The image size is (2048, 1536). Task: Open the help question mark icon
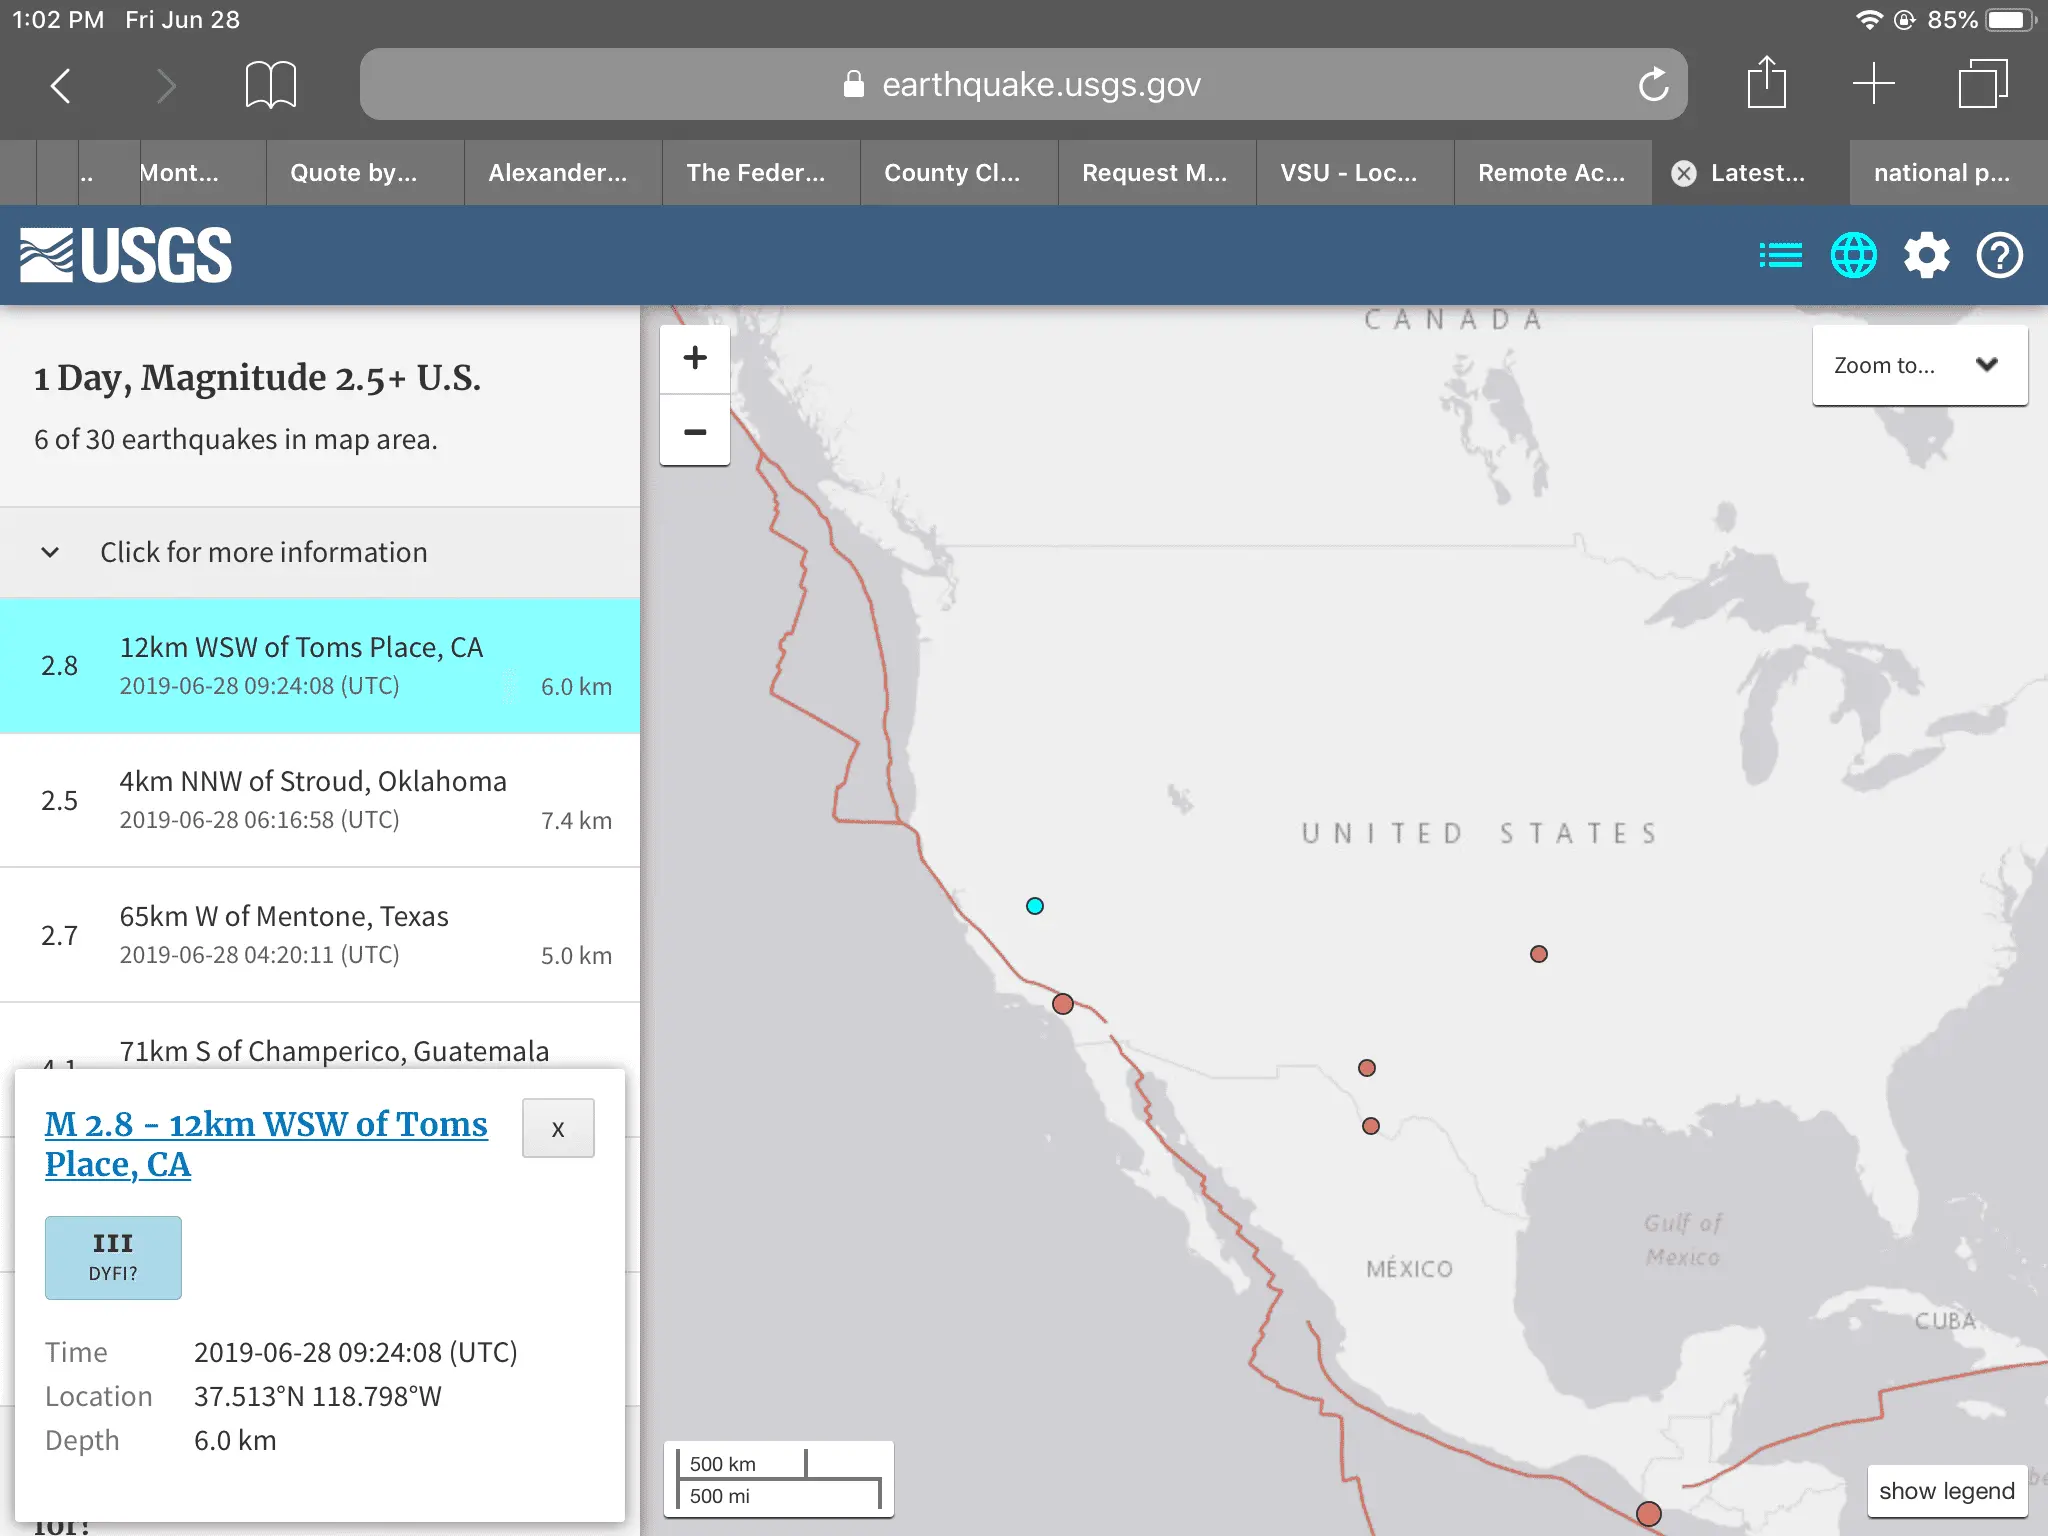click(x=1999, y=256)
